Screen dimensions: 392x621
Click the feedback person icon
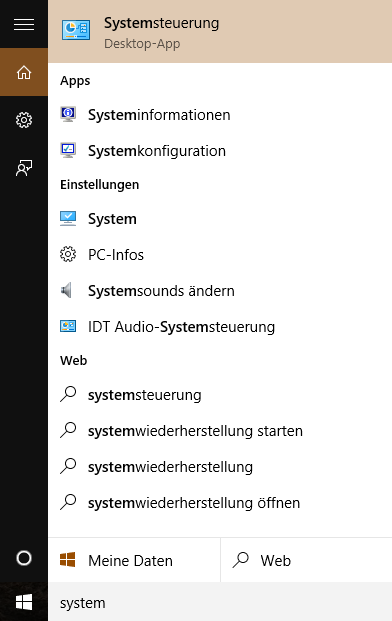pyautogui.click(x=24, y=168)
